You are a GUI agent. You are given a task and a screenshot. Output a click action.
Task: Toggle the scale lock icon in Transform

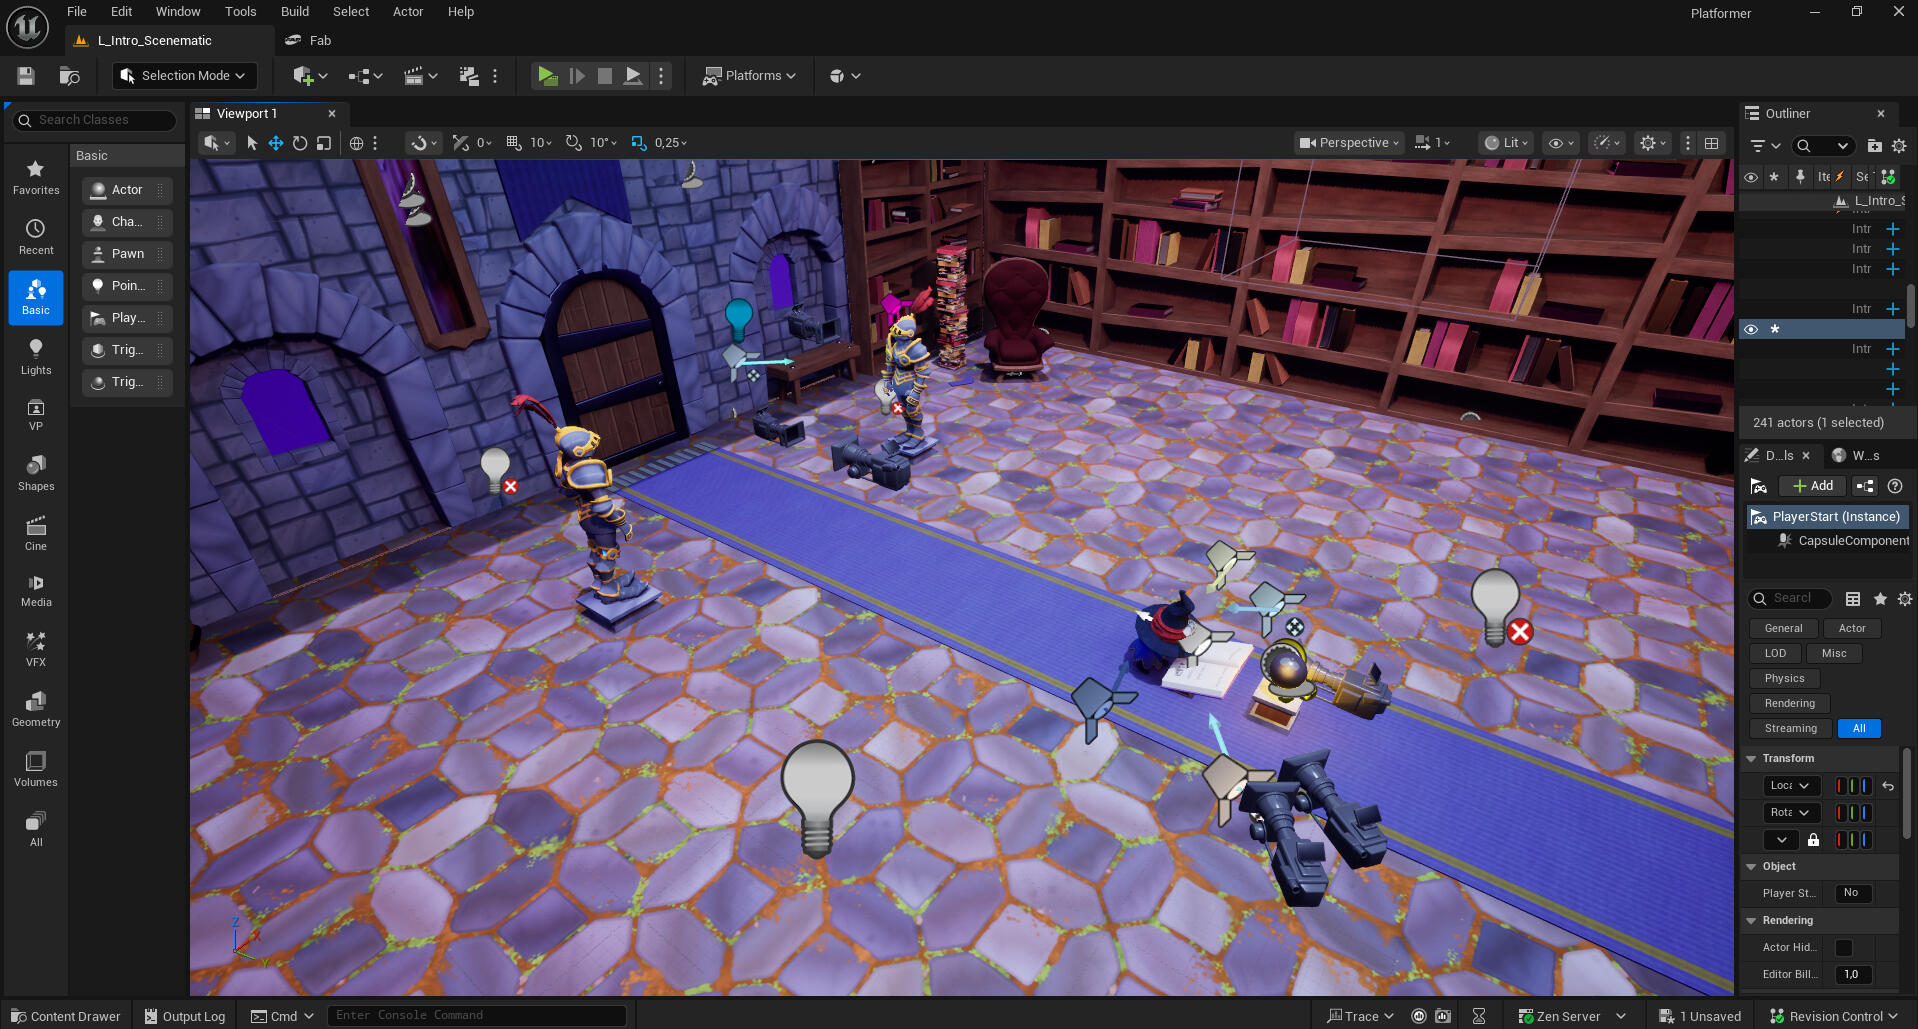[x=1813, y=840]
